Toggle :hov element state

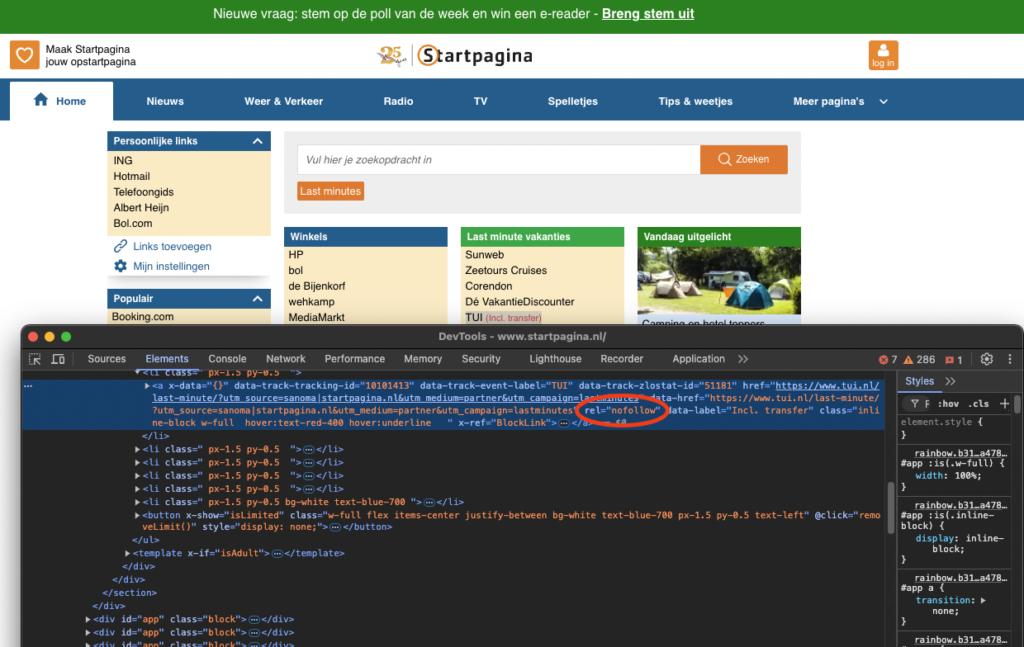click(949, 403)
